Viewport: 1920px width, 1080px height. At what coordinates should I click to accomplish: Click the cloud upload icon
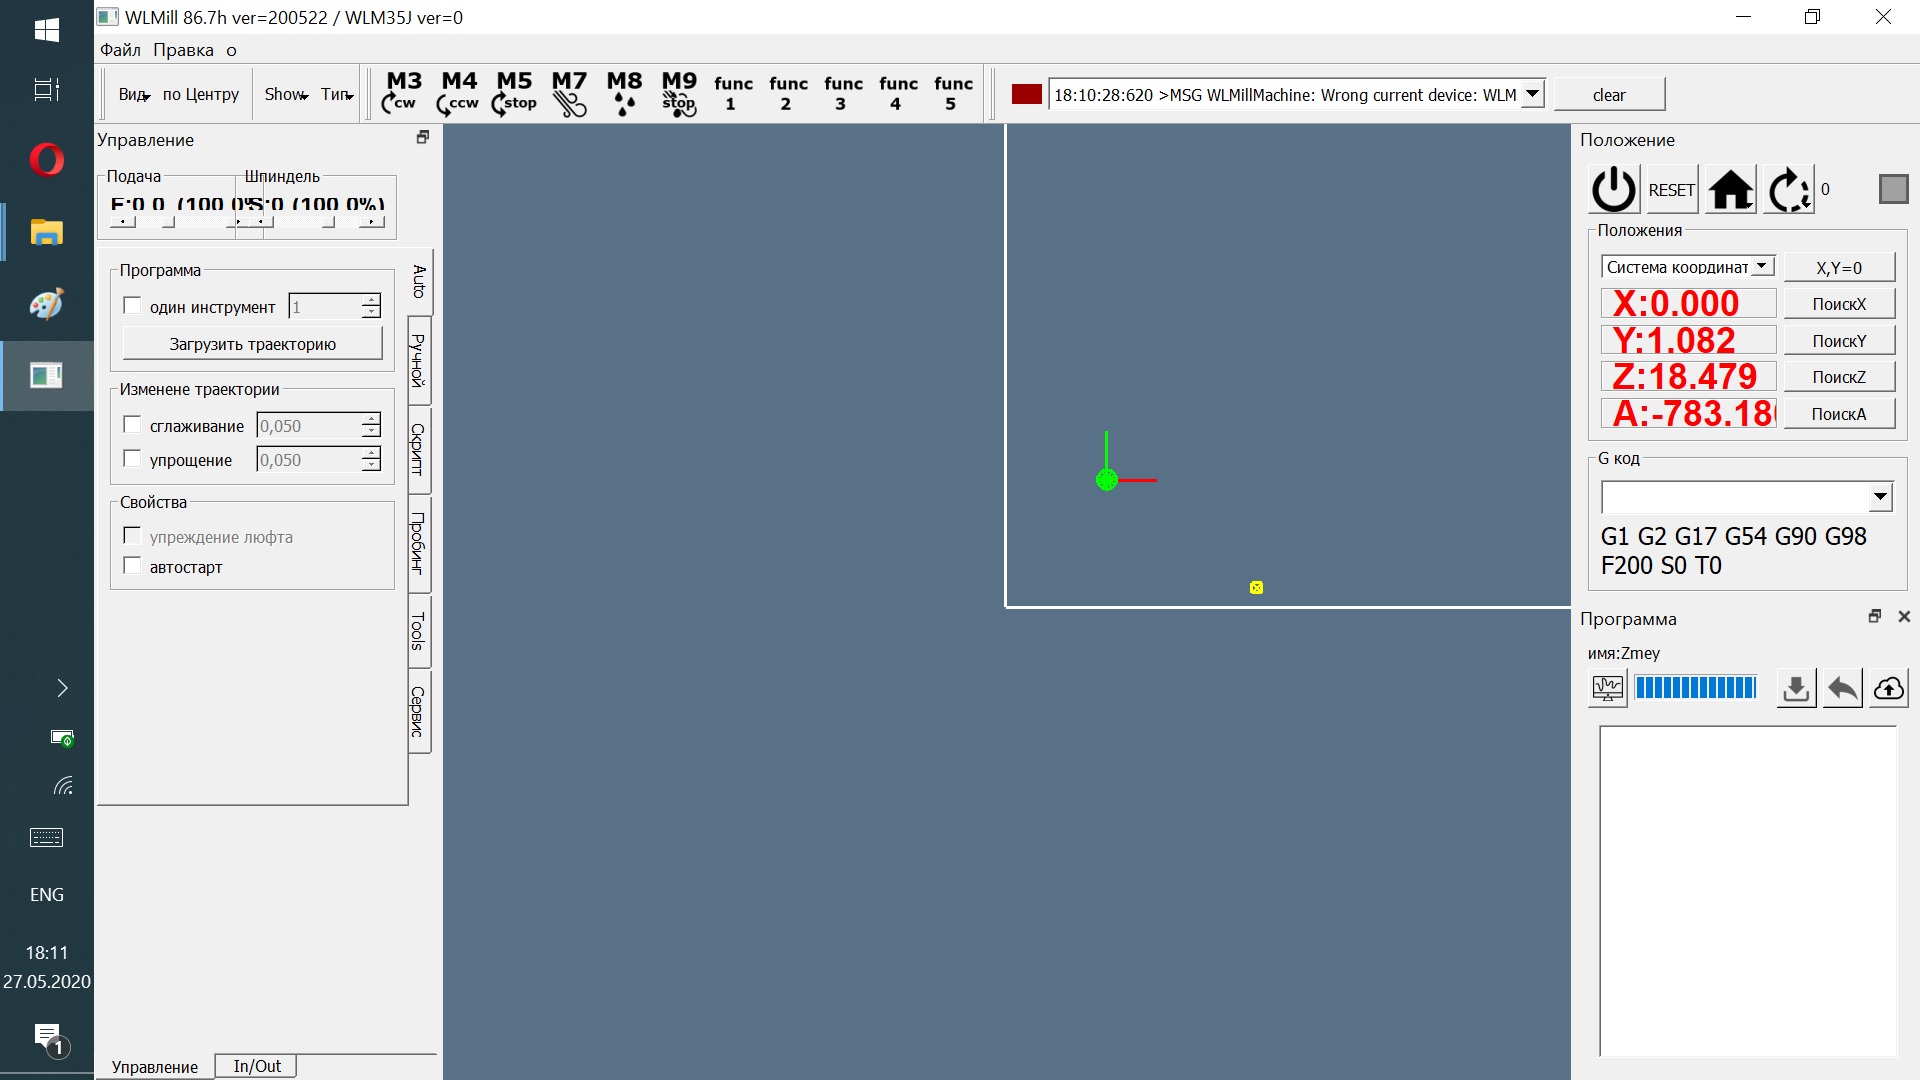pos(1888,688)
